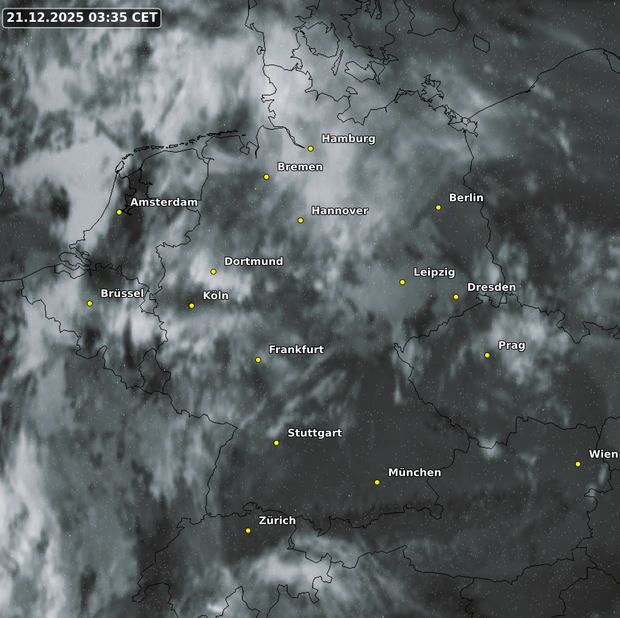
Task: Click the Amsterdam yellow location dot
Action: (x=119, y=212)
